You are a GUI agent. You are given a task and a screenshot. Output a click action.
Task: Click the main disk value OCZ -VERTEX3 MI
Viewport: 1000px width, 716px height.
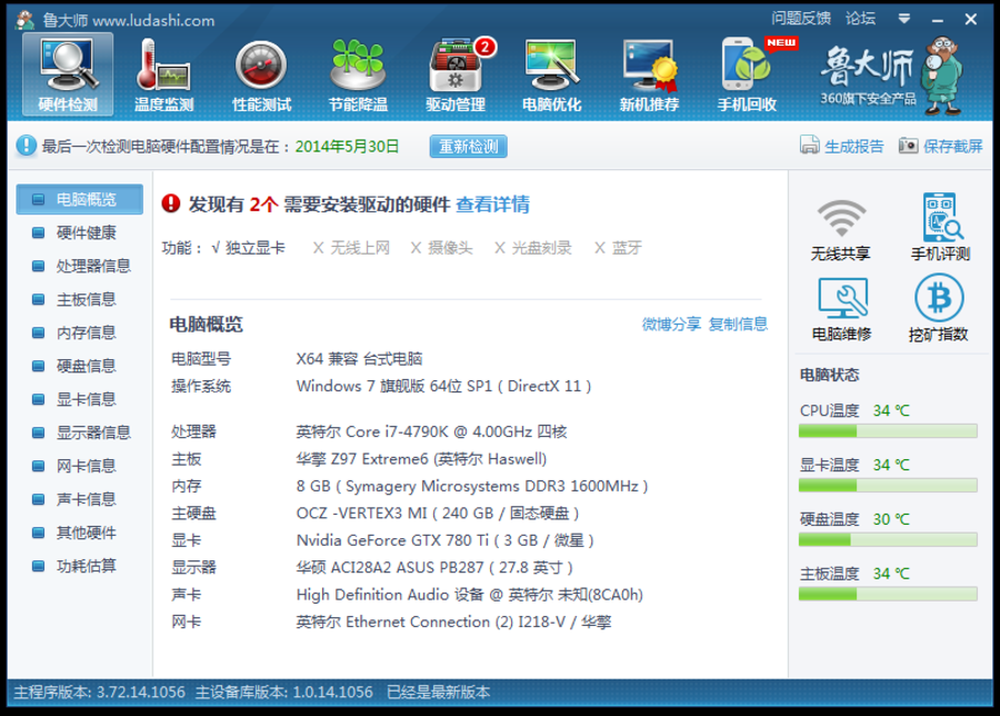(438, 513)
